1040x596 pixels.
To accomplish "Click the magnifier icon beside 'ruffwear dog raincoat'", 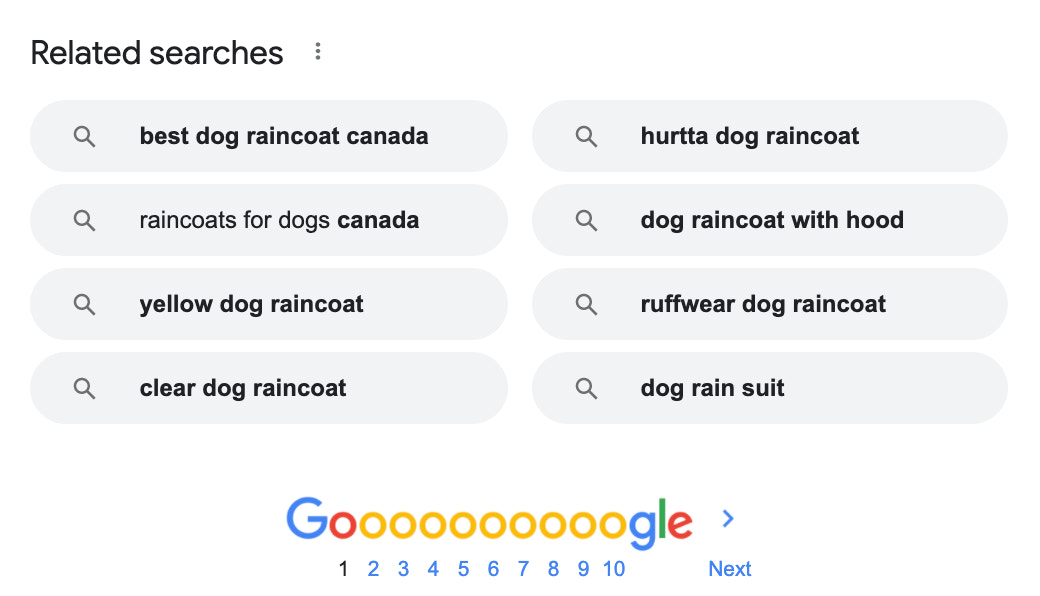I will 586,304.
